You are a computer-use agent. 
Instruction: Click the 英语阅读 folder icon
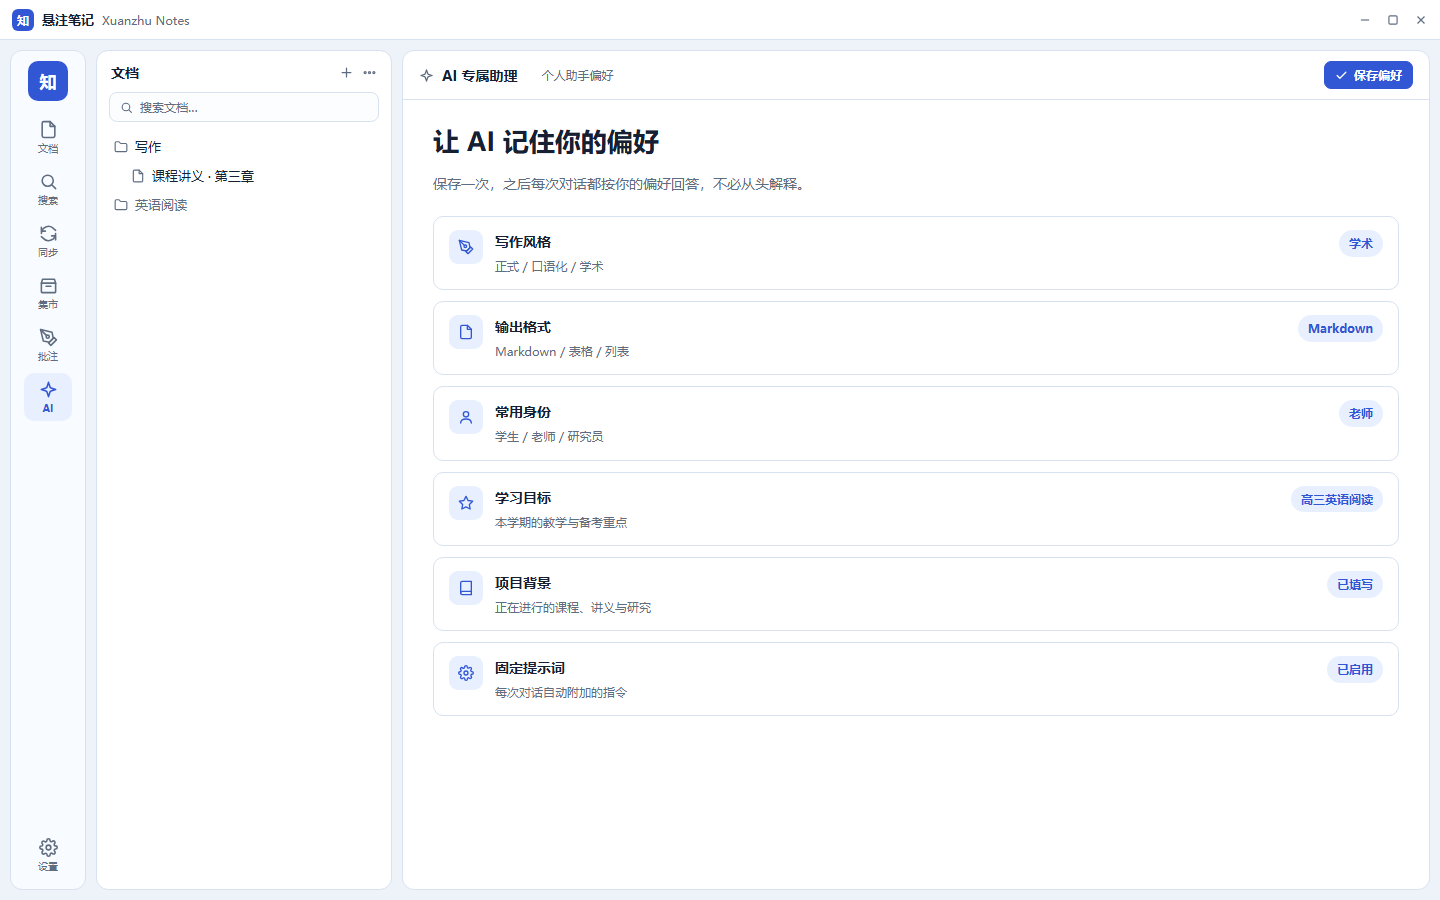coord(121,205)
